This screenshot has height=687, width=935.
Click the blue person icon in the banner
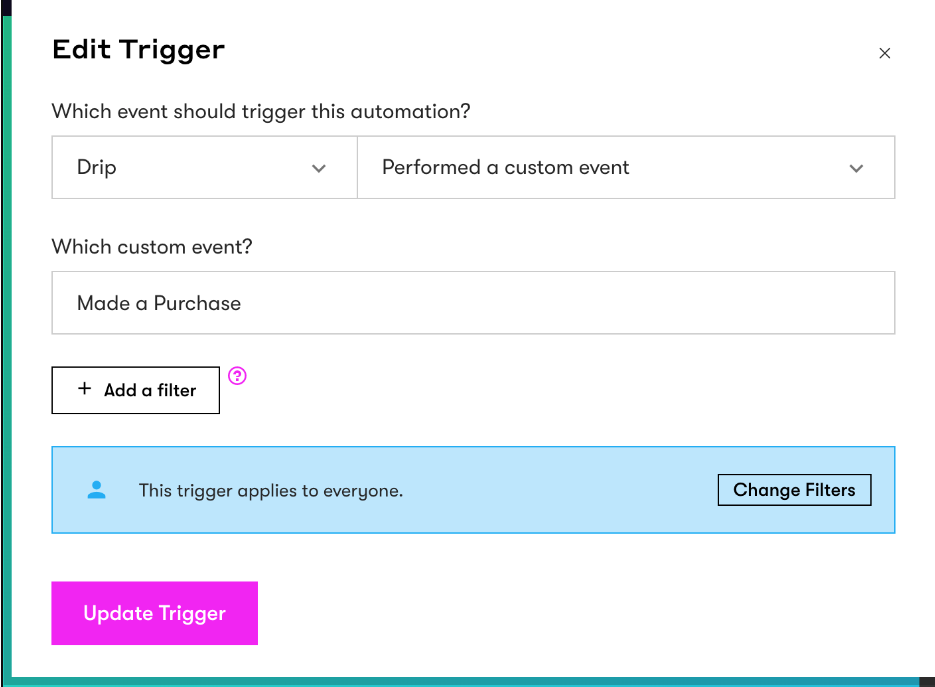pos(97,489)
